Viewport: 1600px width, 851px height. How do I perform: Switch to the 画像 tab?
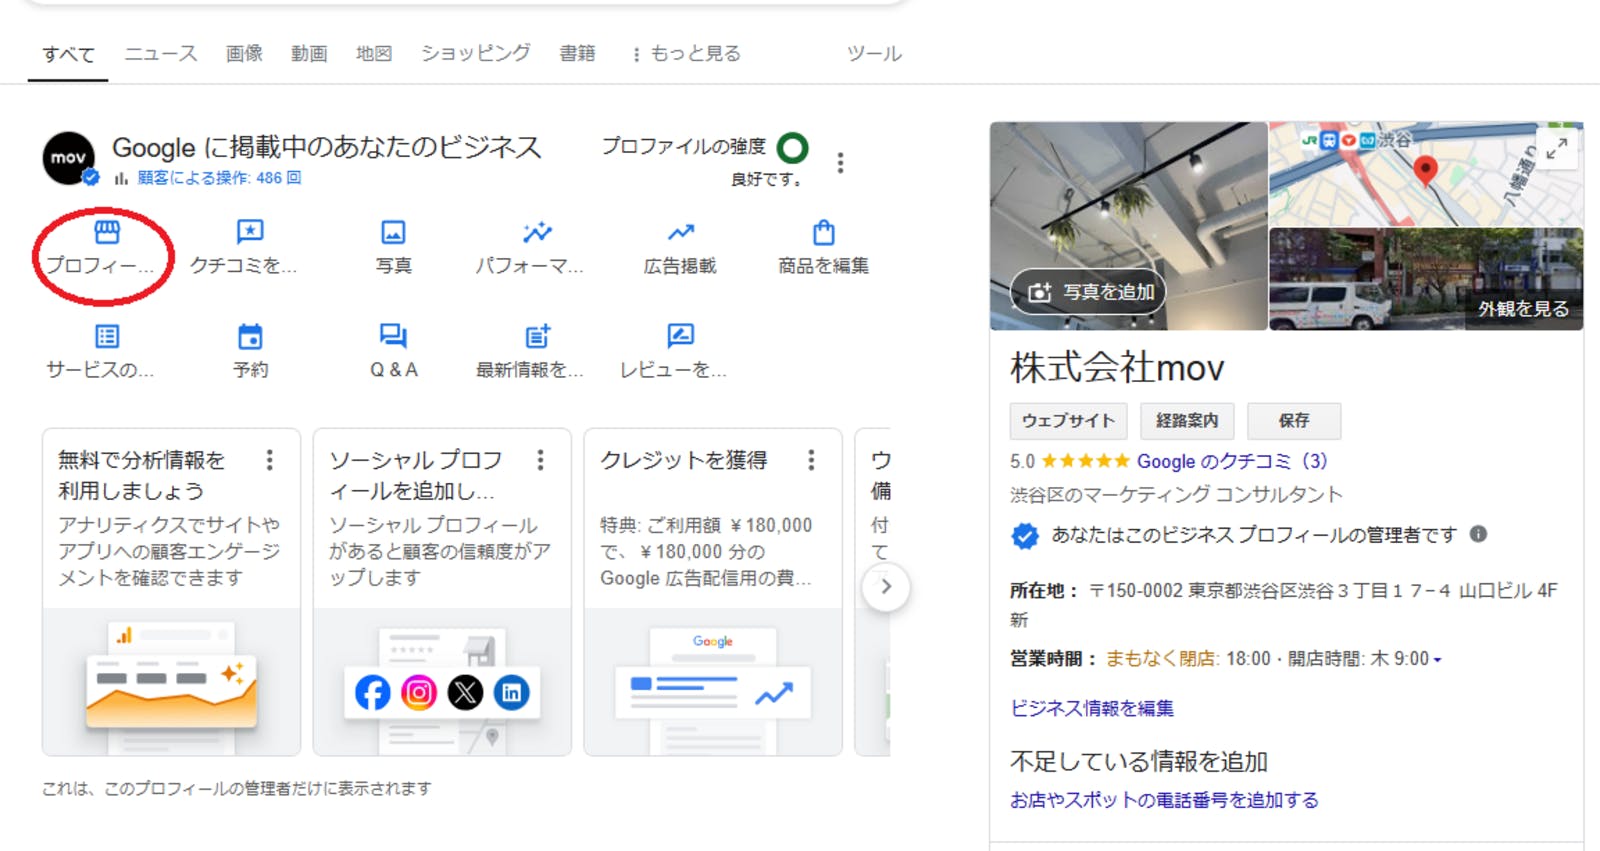244,54
